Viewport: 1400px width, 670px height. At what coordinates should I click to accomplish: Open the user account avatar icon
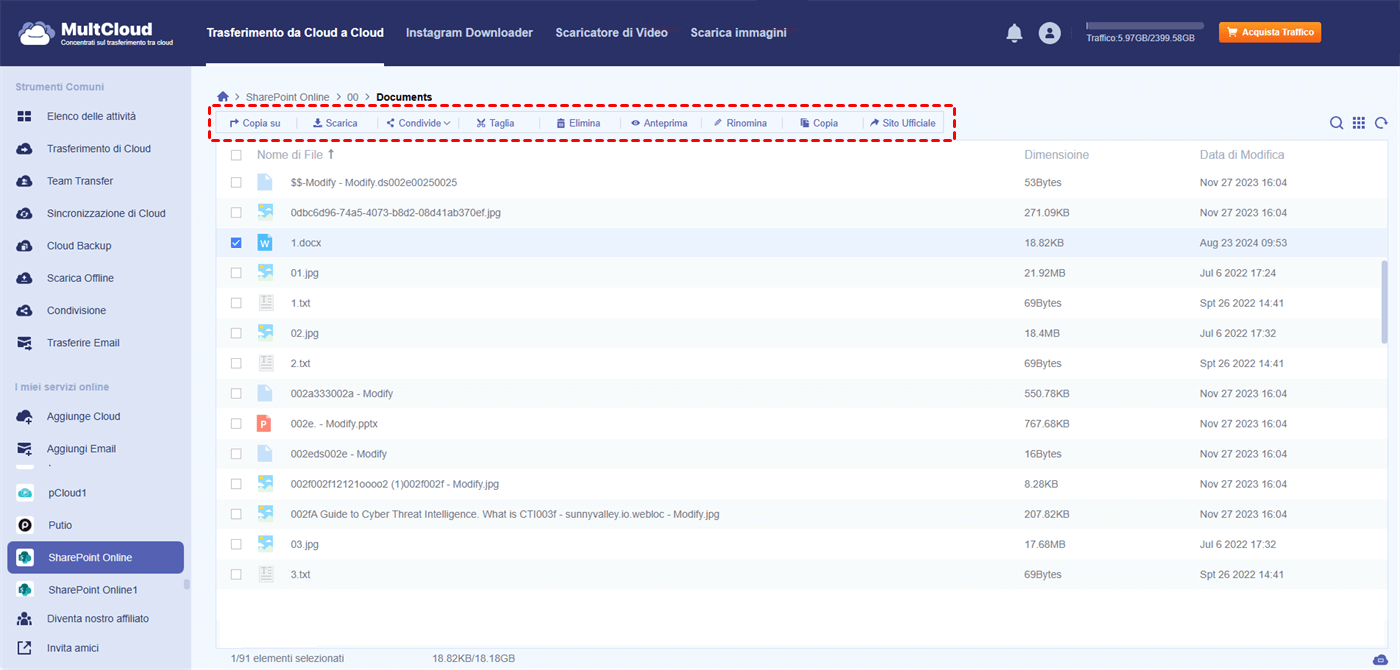point(1049,33)
